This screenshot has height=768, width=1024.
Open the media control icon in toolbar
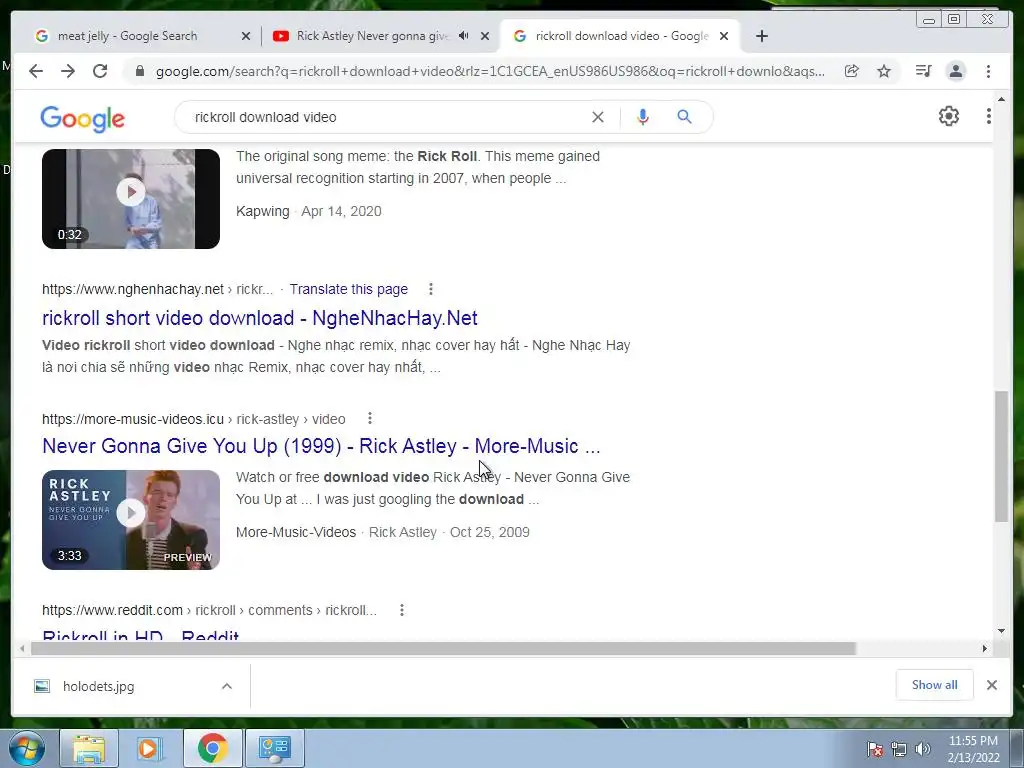tap(923, 71)
